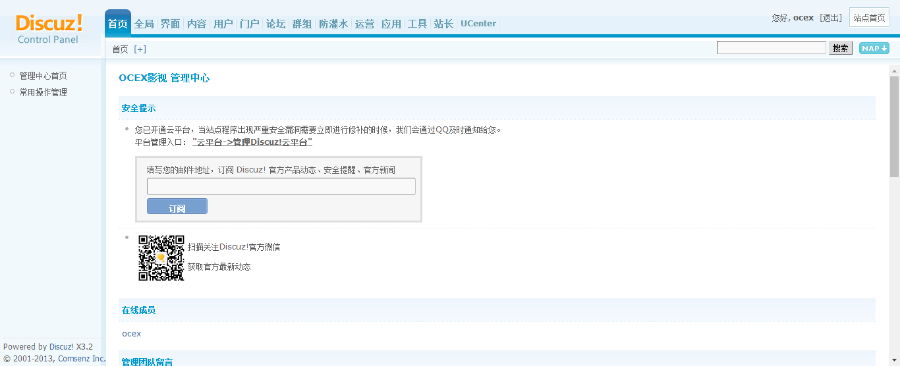Open 常用操作管理 in sidebar

43,92
